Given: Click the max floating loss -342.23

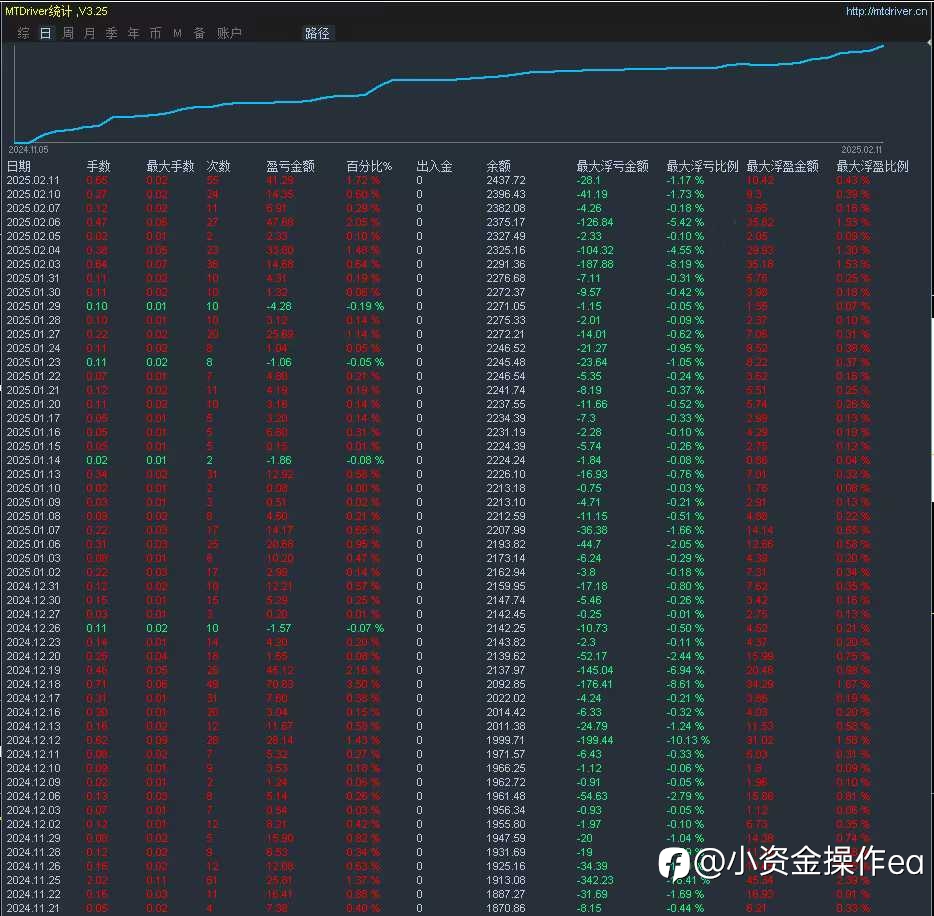Looking at the screenshot, I should [x=595, y=880].
